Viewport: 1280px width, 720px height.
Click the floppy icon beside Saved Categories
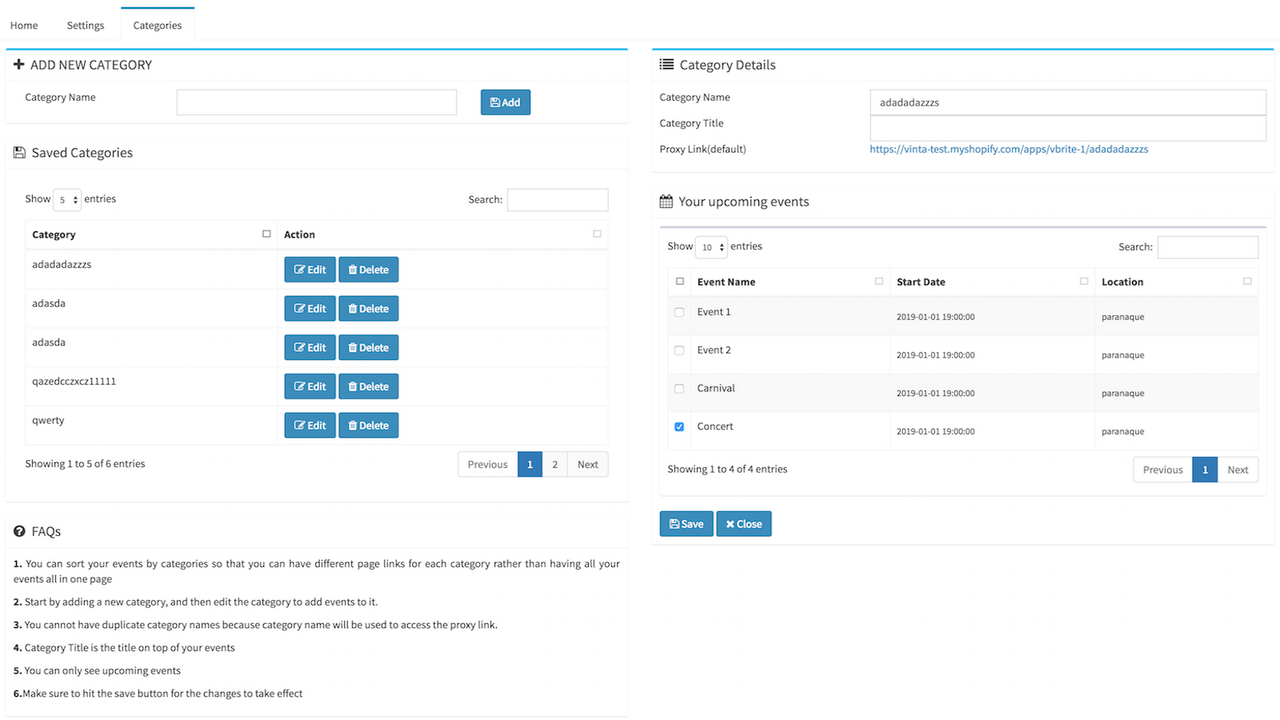point(19,153)
